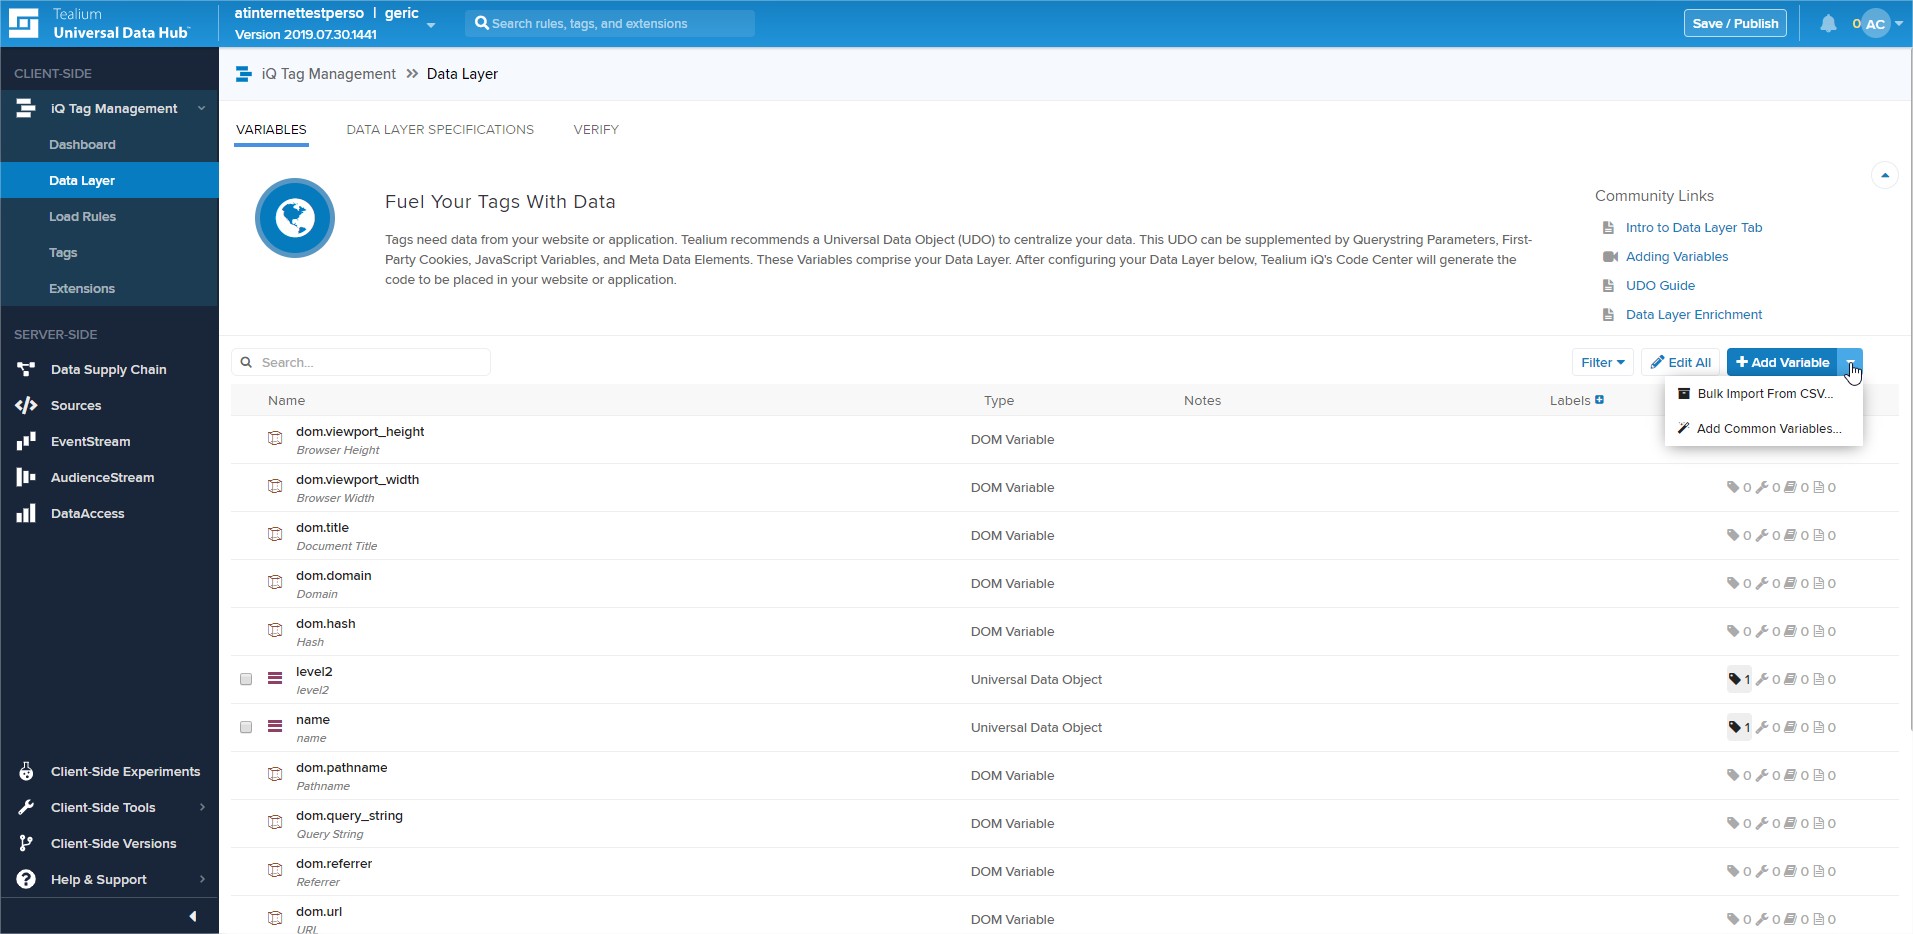Open the Filter dropdown

pos(1602,362)
